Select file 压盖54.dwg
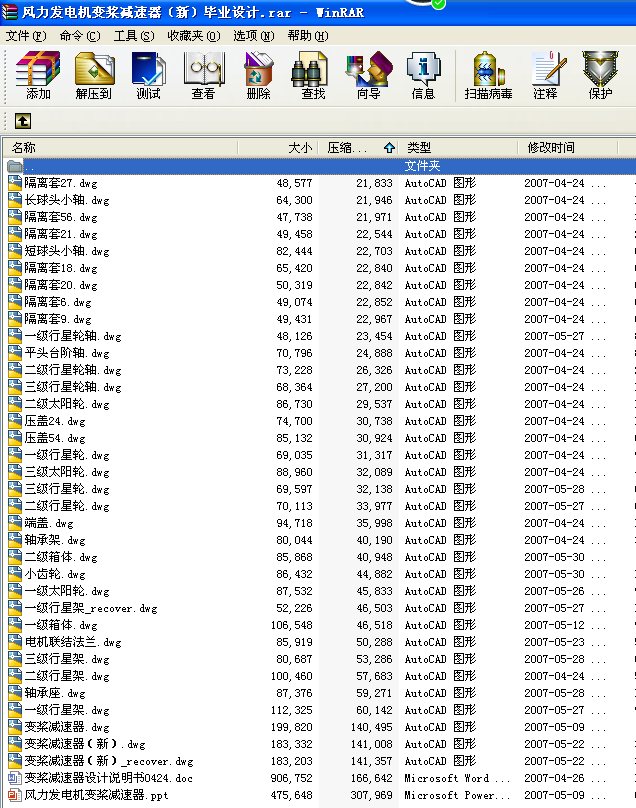 click(x=55, y=438)
